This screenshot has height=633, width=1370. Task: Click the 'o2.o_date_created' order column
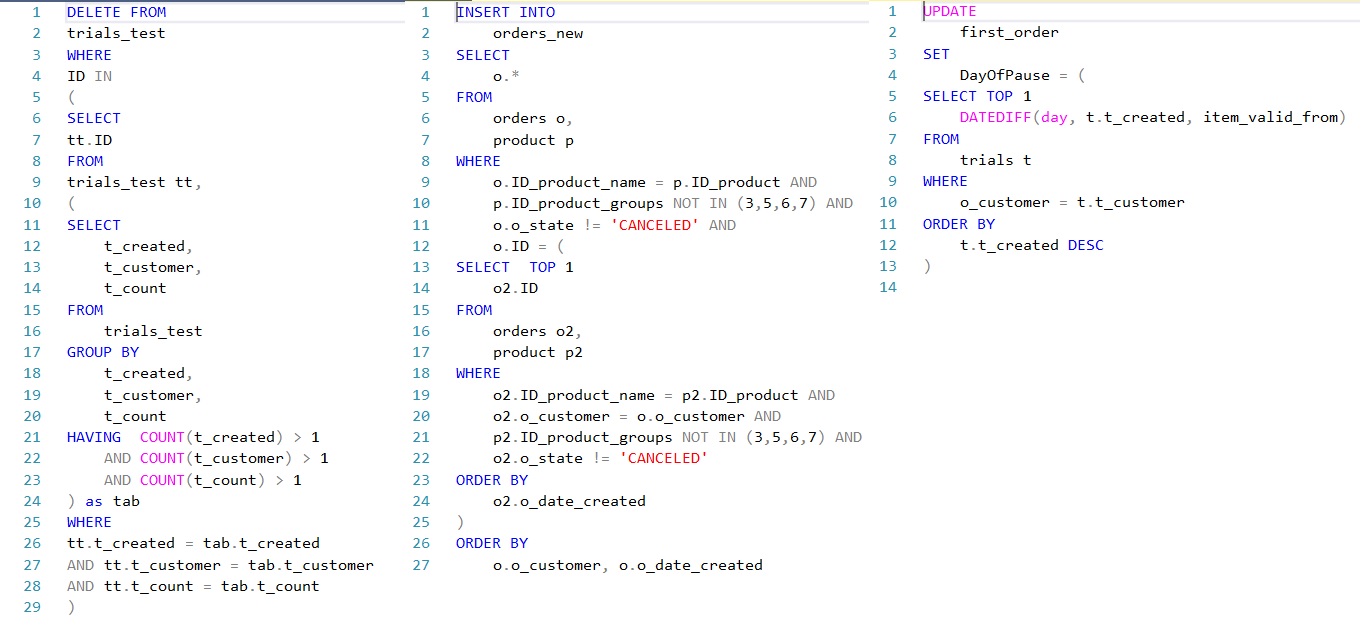pos(569,501)
